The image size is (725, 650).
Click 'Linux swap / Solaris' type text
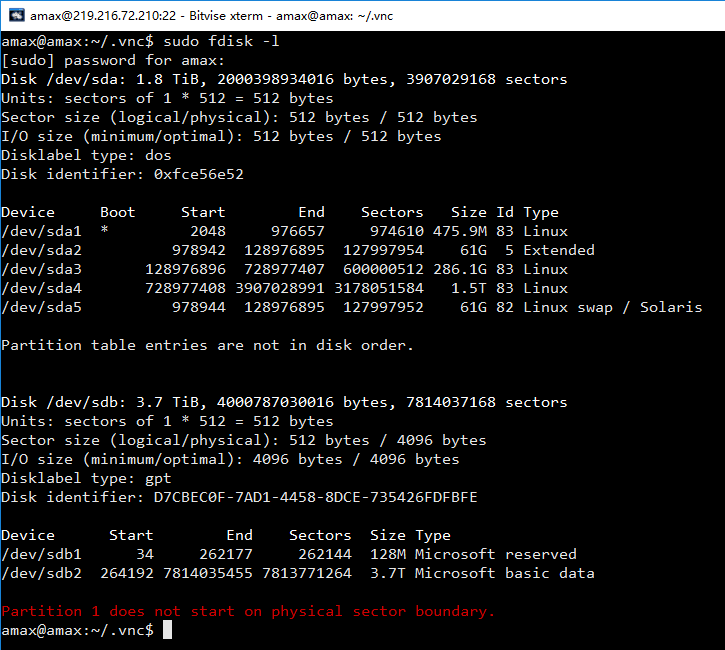click(613, 307)
